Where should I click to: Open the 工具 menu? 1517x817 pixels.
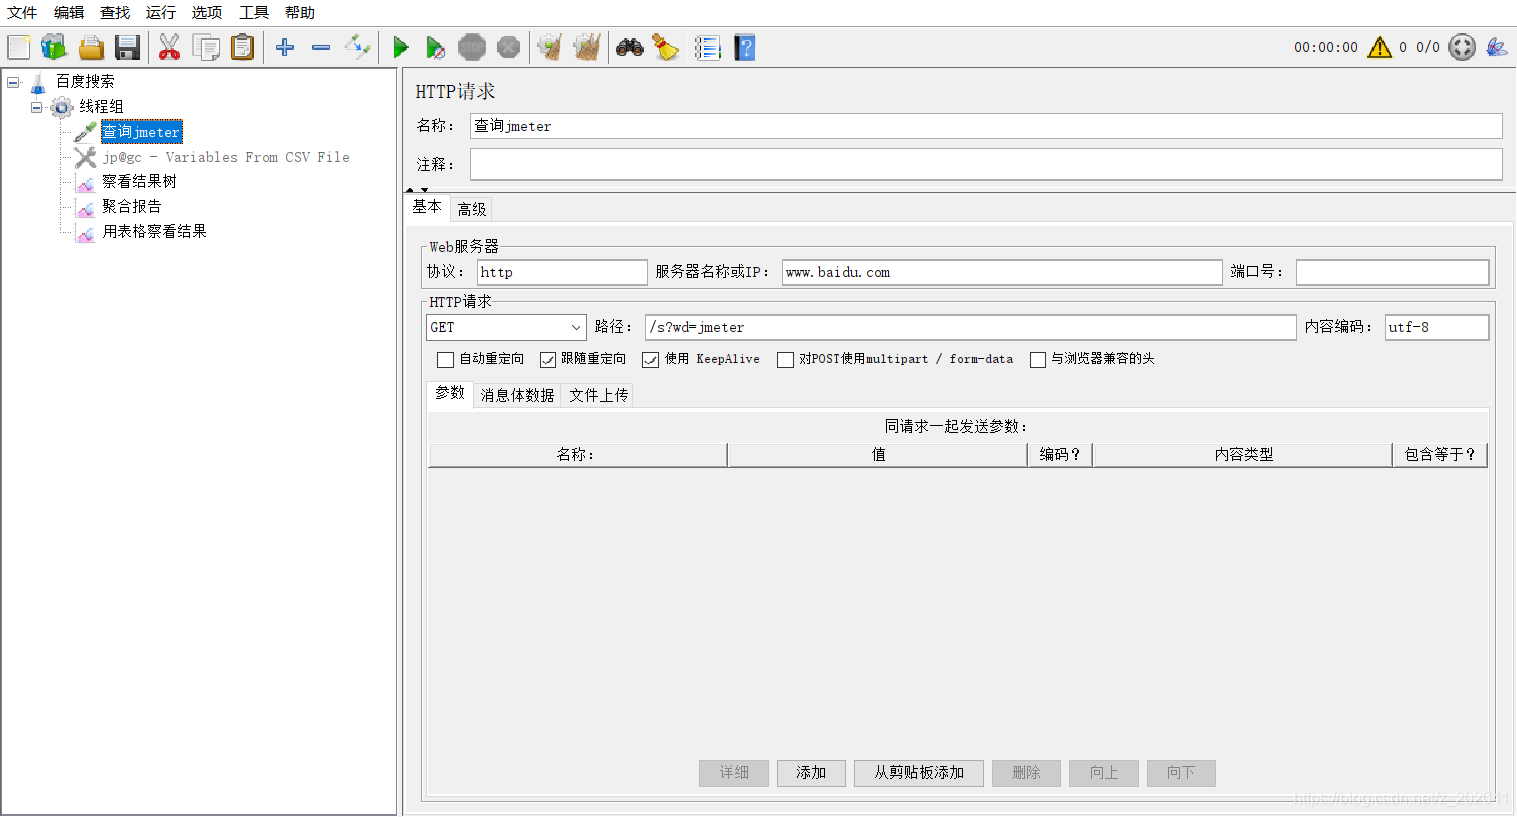(x=254, y=12)
